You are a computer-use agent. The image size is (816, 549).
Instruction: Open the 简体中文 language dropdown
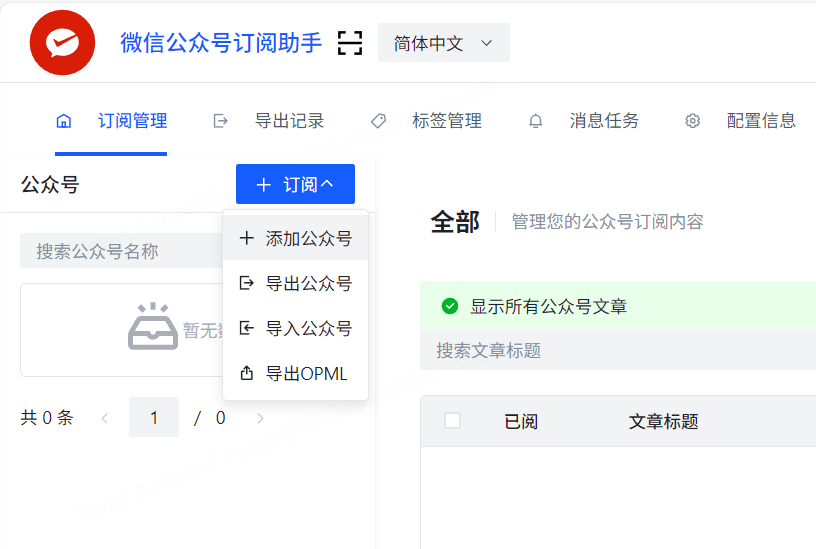tap(443, 43)
